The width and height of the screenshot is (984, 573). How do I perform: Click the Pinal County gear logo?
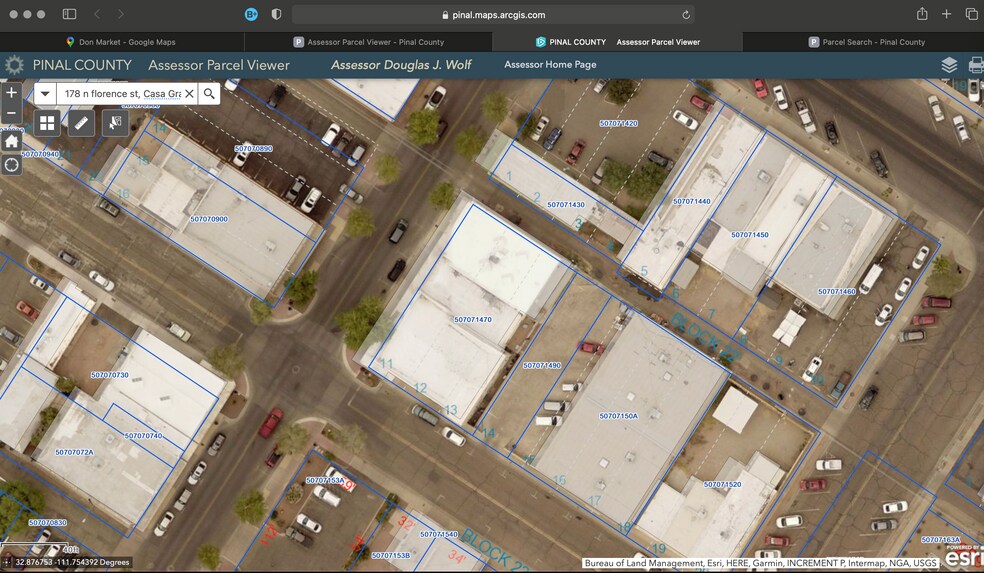(x=14, y=65)
